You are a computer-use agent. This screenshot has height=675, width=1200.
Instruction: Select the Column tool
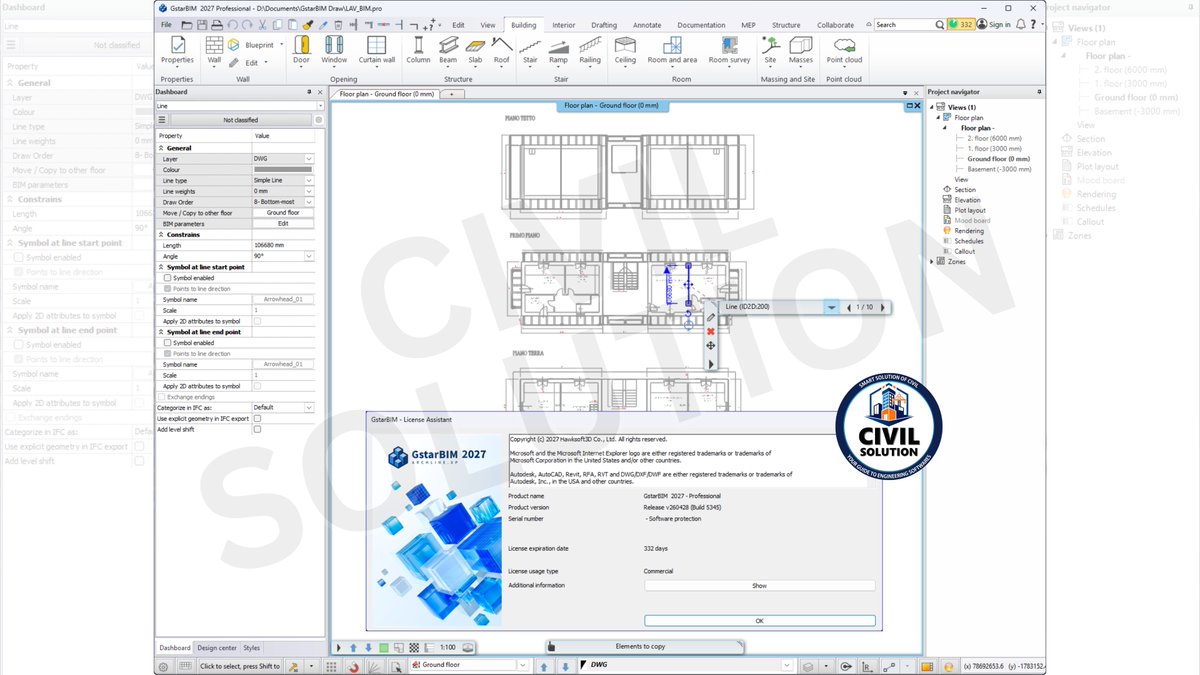(418, 50)
